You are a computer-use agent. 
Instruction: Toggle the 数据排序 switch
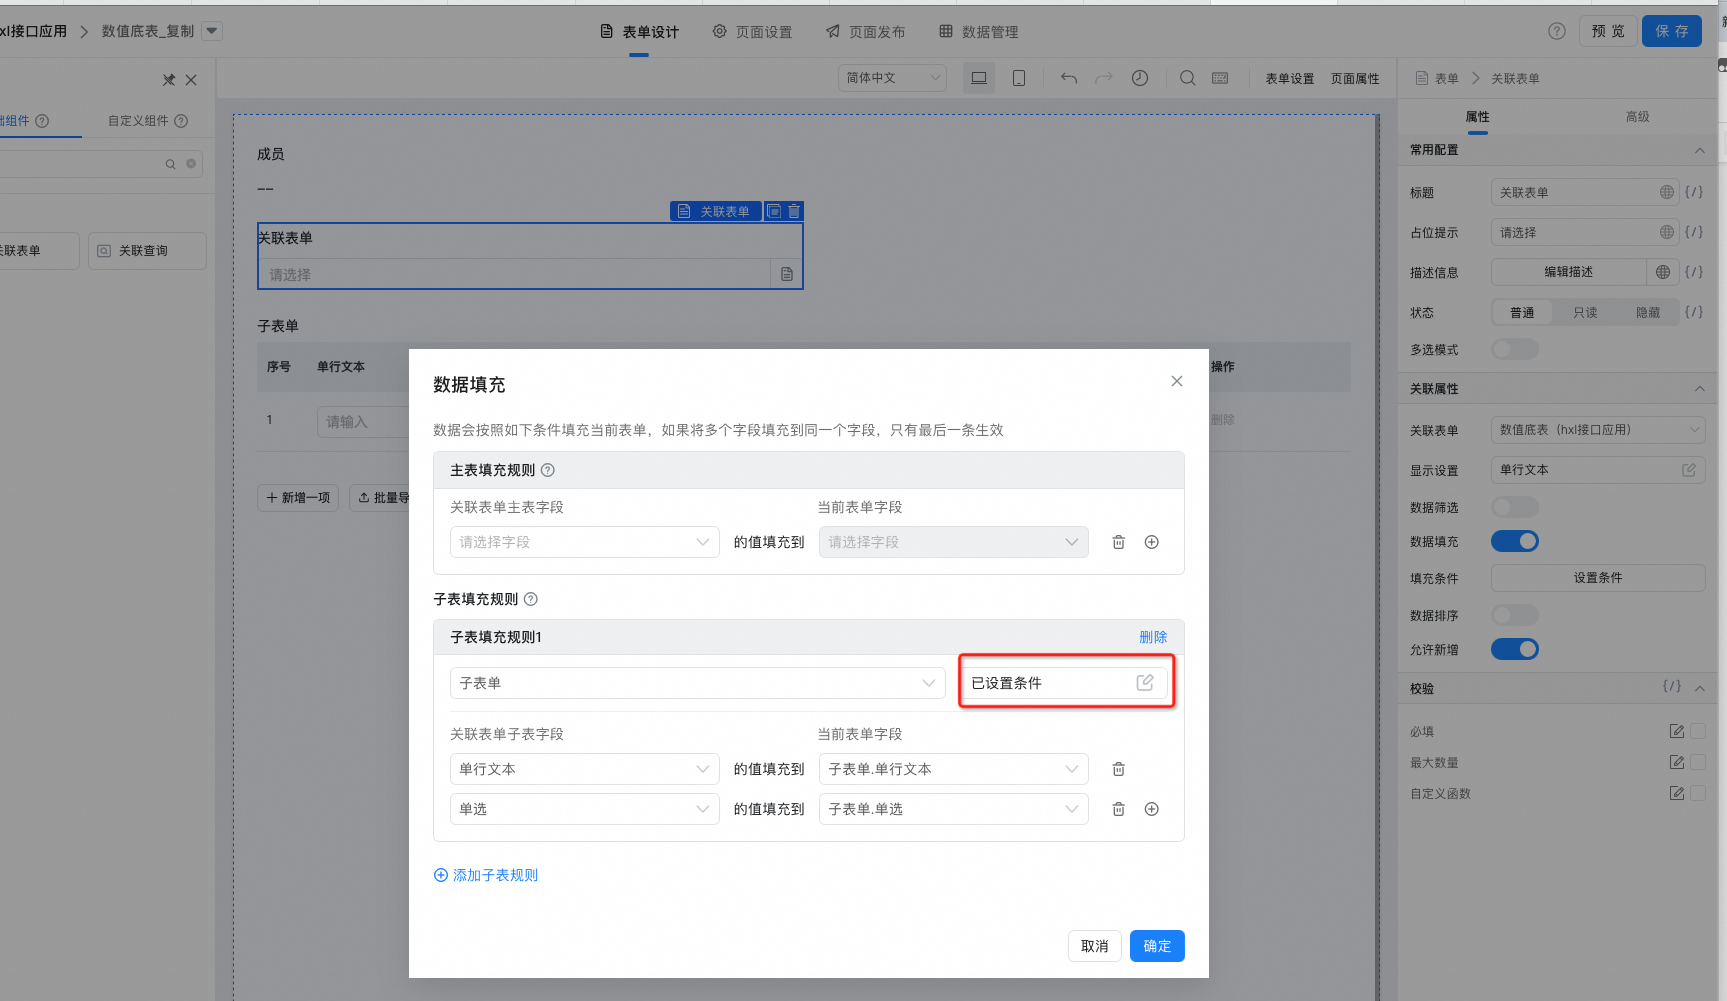[1515, 615]
